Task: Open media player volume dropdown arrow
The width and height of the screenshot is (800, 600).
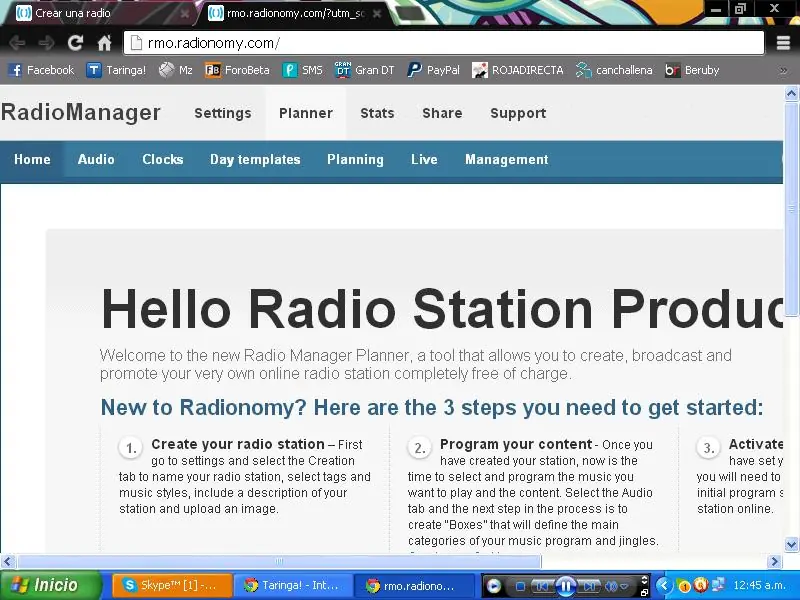Action: pyautogui.click(x=624, y=587)
